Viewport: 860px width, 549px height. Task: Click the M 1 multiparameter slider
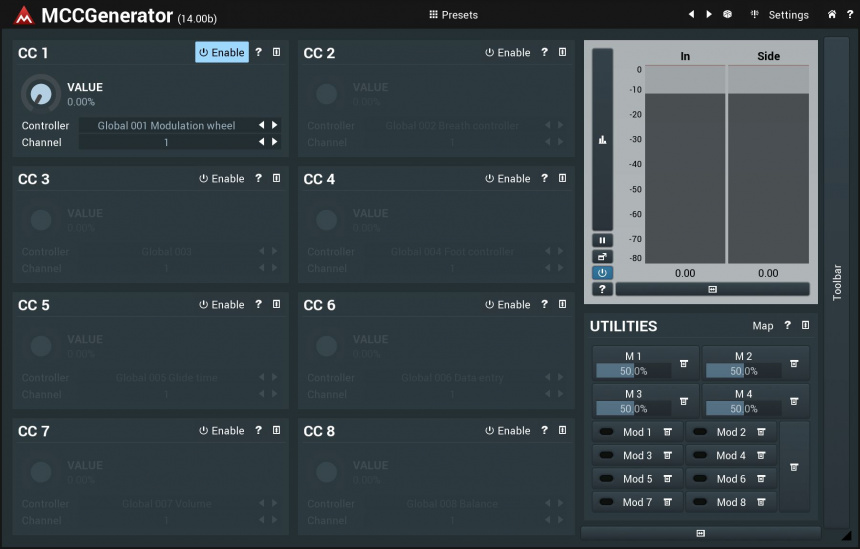[633, 371]
